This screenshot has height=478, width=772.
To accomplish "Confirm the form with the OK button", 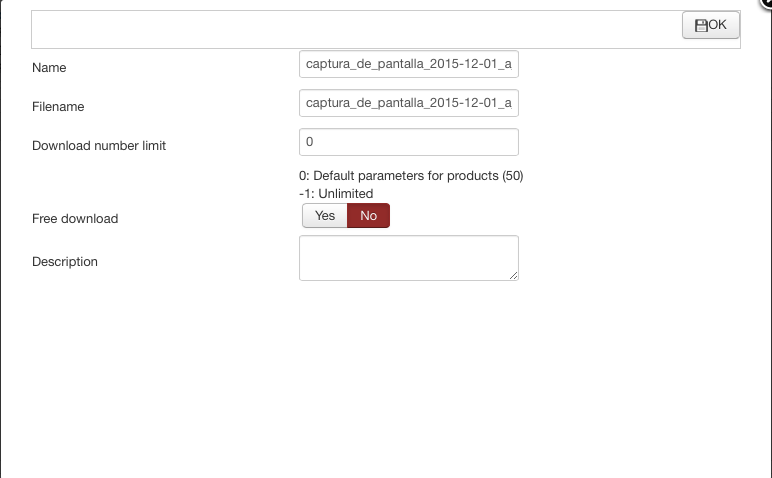I will coord(710,25).
